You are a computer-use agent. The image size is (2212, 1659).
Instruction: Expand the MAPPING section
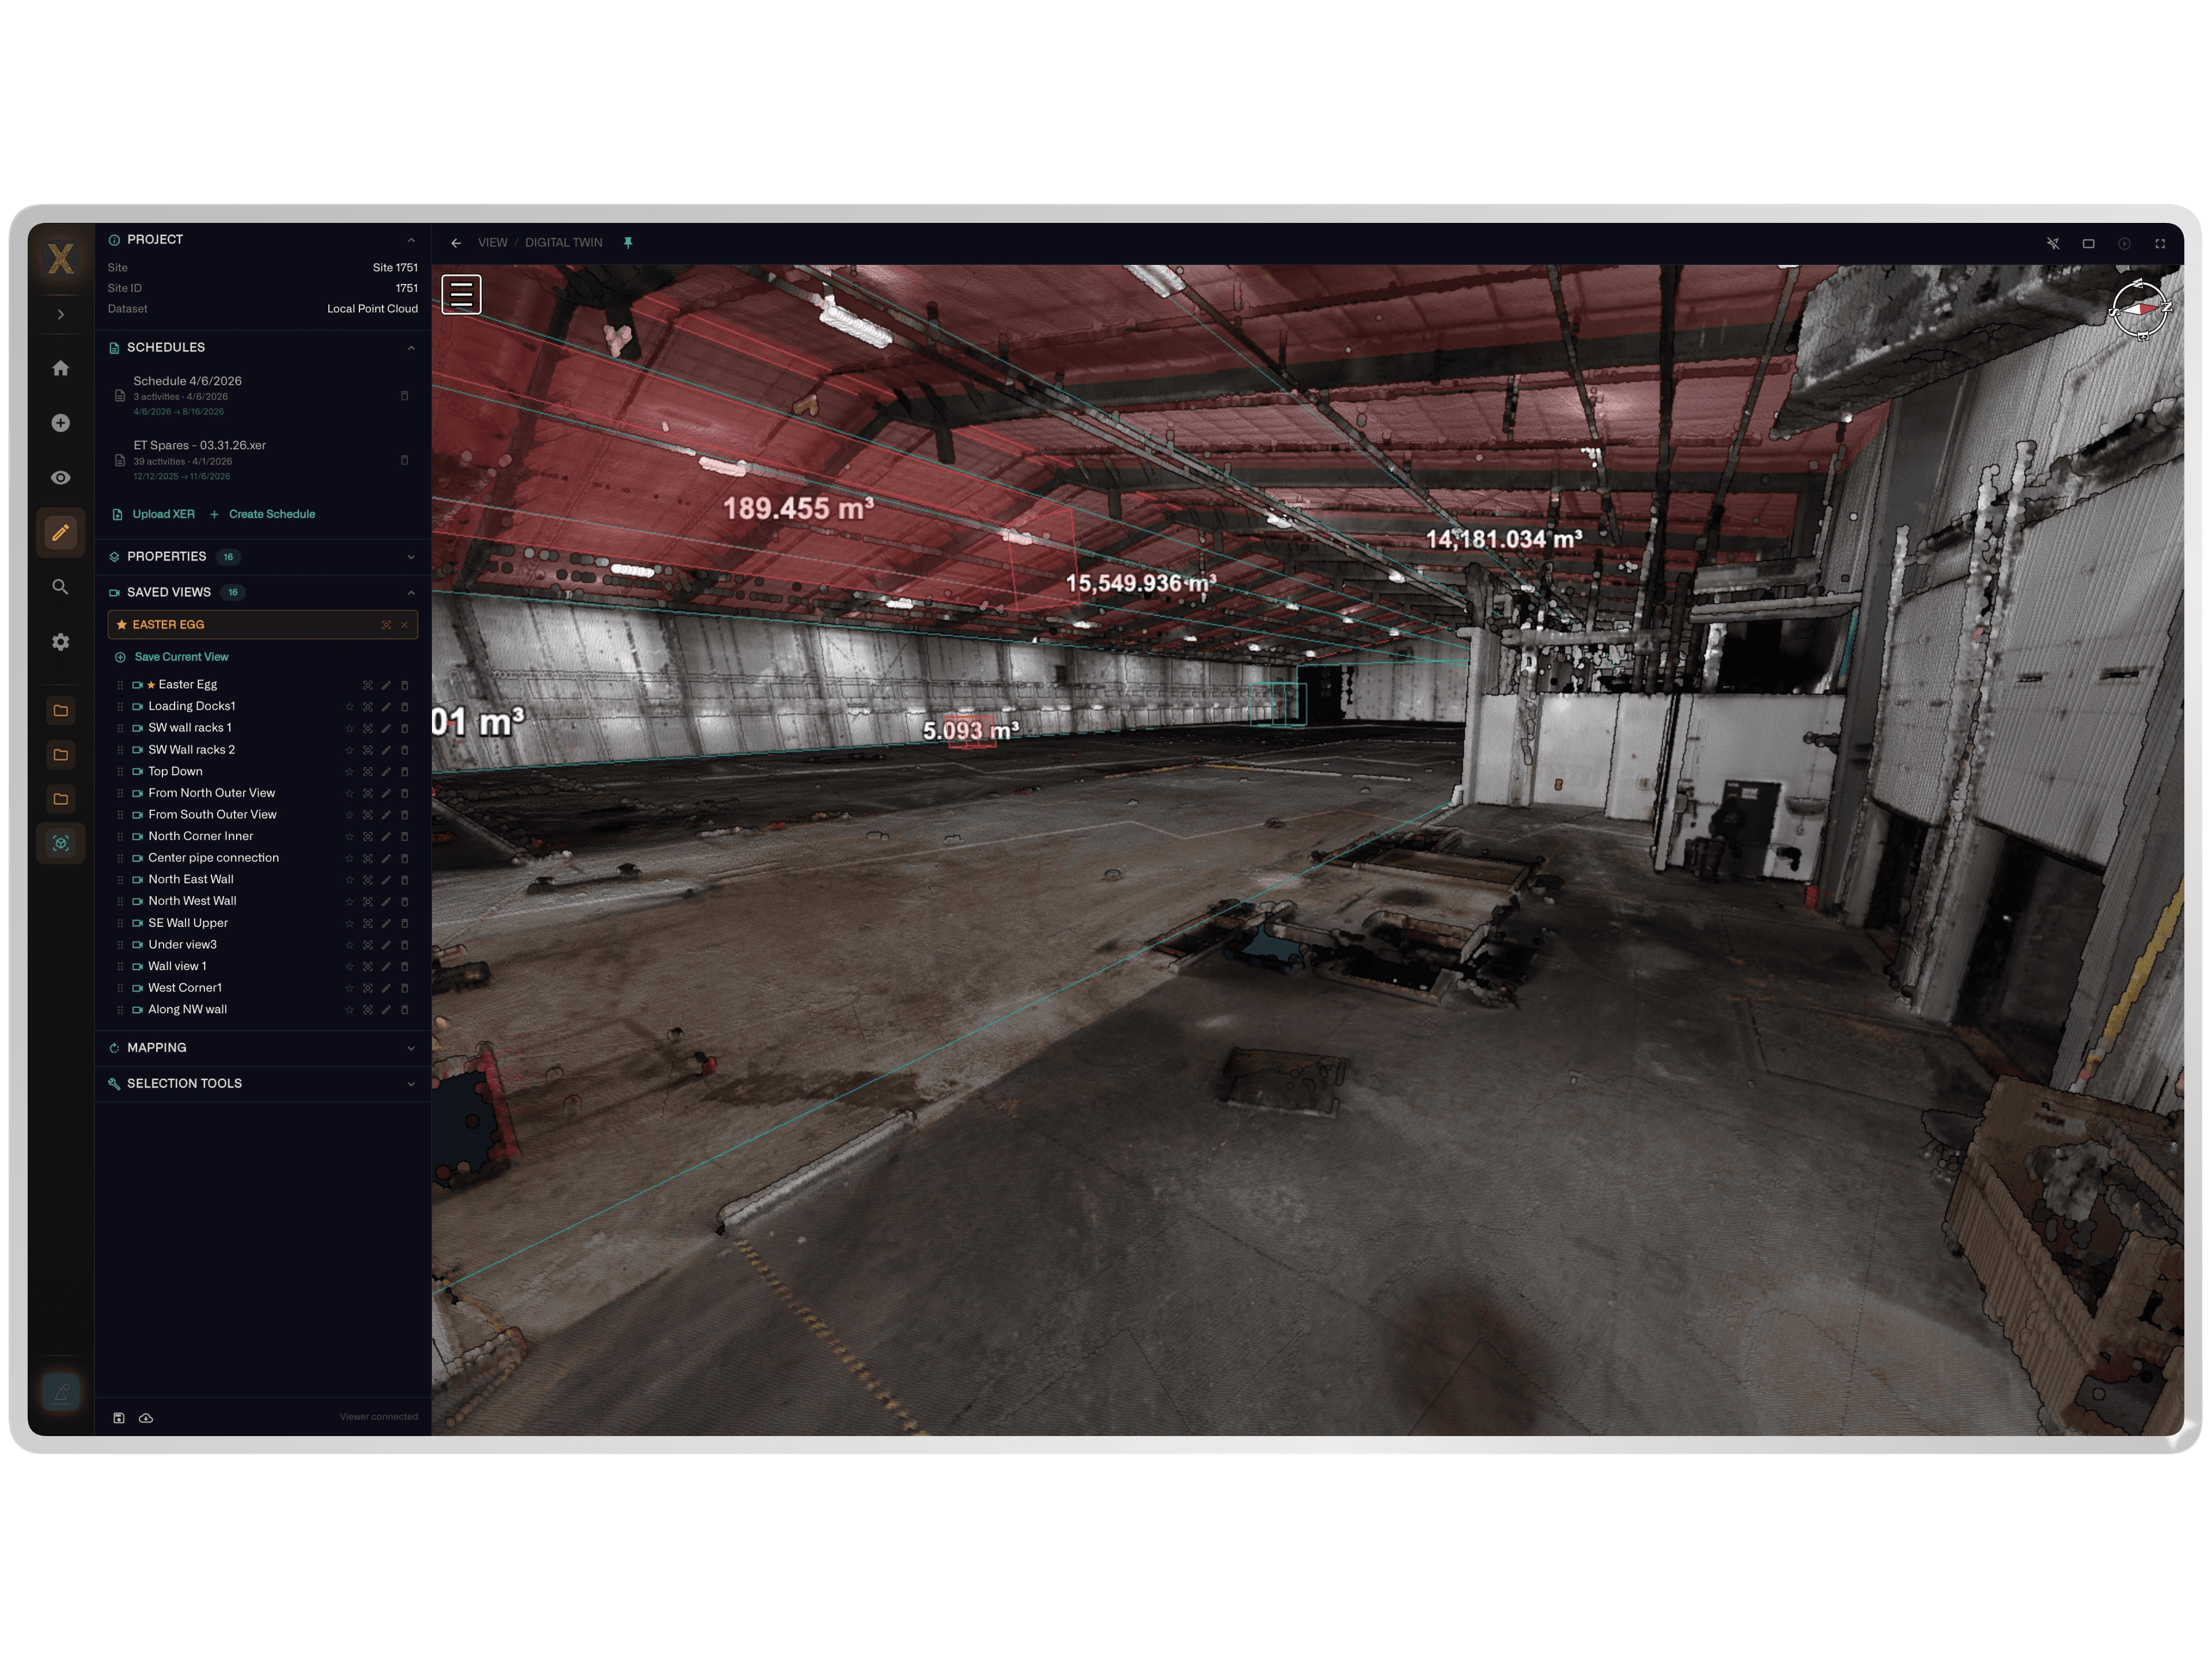263,1048
